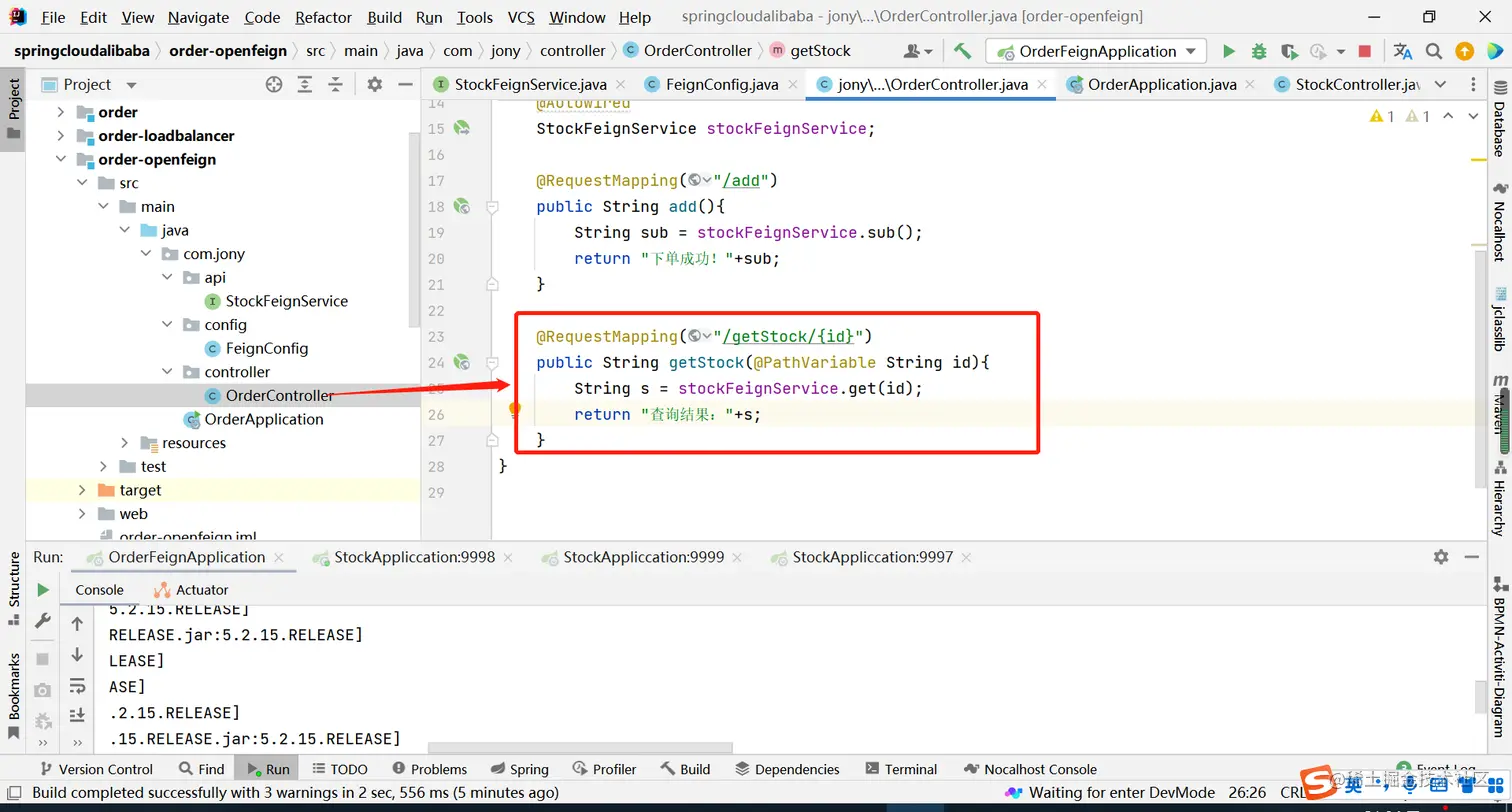Image resolution: width=1512 pixels, height=812 pixels.
Task: Expand all nodes in the Project panel
Action: [304, 85]
